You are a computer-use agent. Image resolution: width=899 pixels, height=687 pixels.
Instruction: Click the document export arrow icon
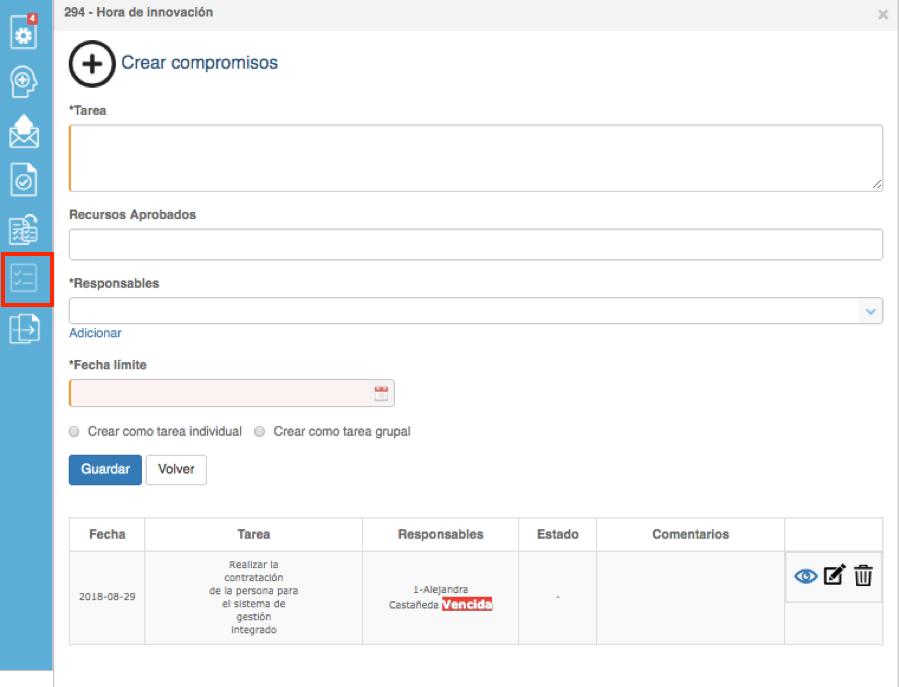(24, 329)
